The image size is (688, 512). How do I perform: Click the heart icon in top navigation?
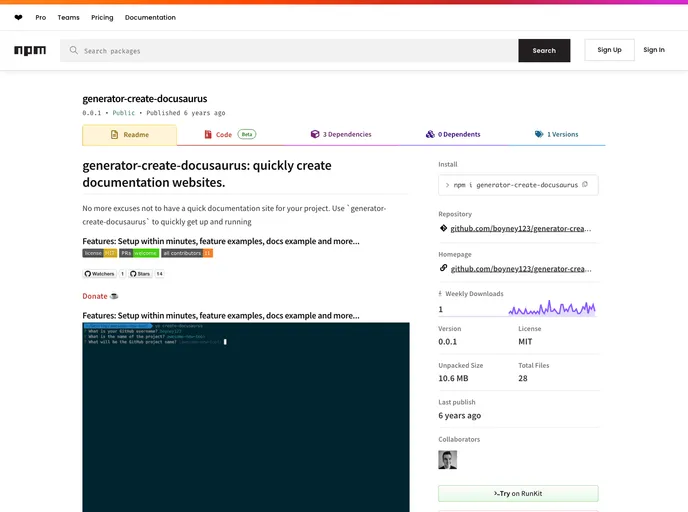pos(18,18)
